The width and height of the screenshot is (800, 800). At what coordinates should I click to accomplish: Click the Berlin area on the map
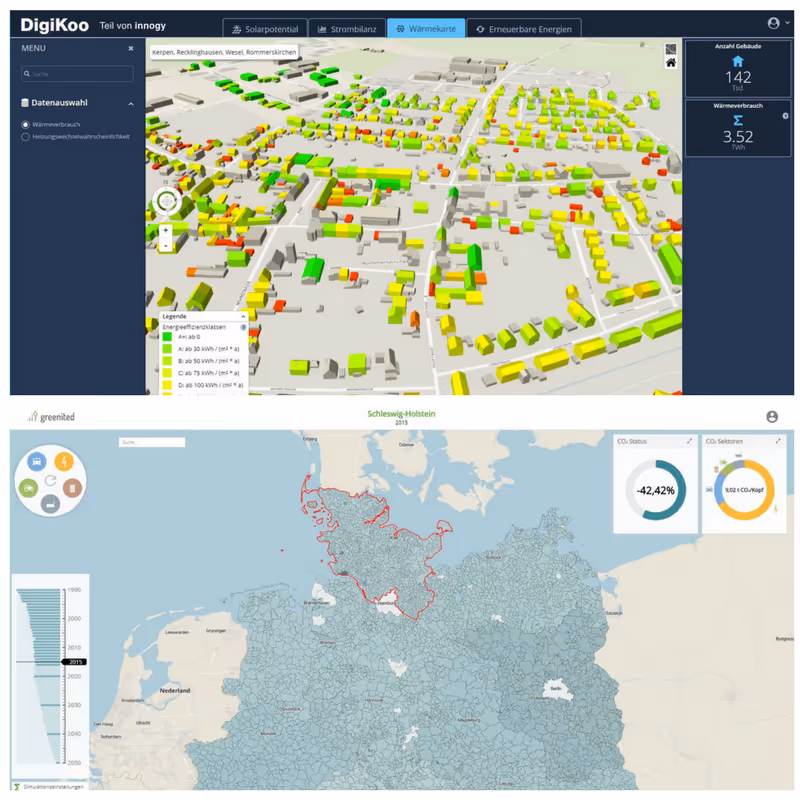point(557,689)
